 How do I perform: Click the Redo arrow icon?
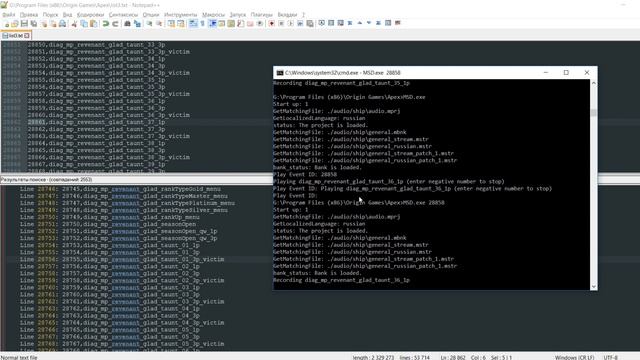coord(115,24)
